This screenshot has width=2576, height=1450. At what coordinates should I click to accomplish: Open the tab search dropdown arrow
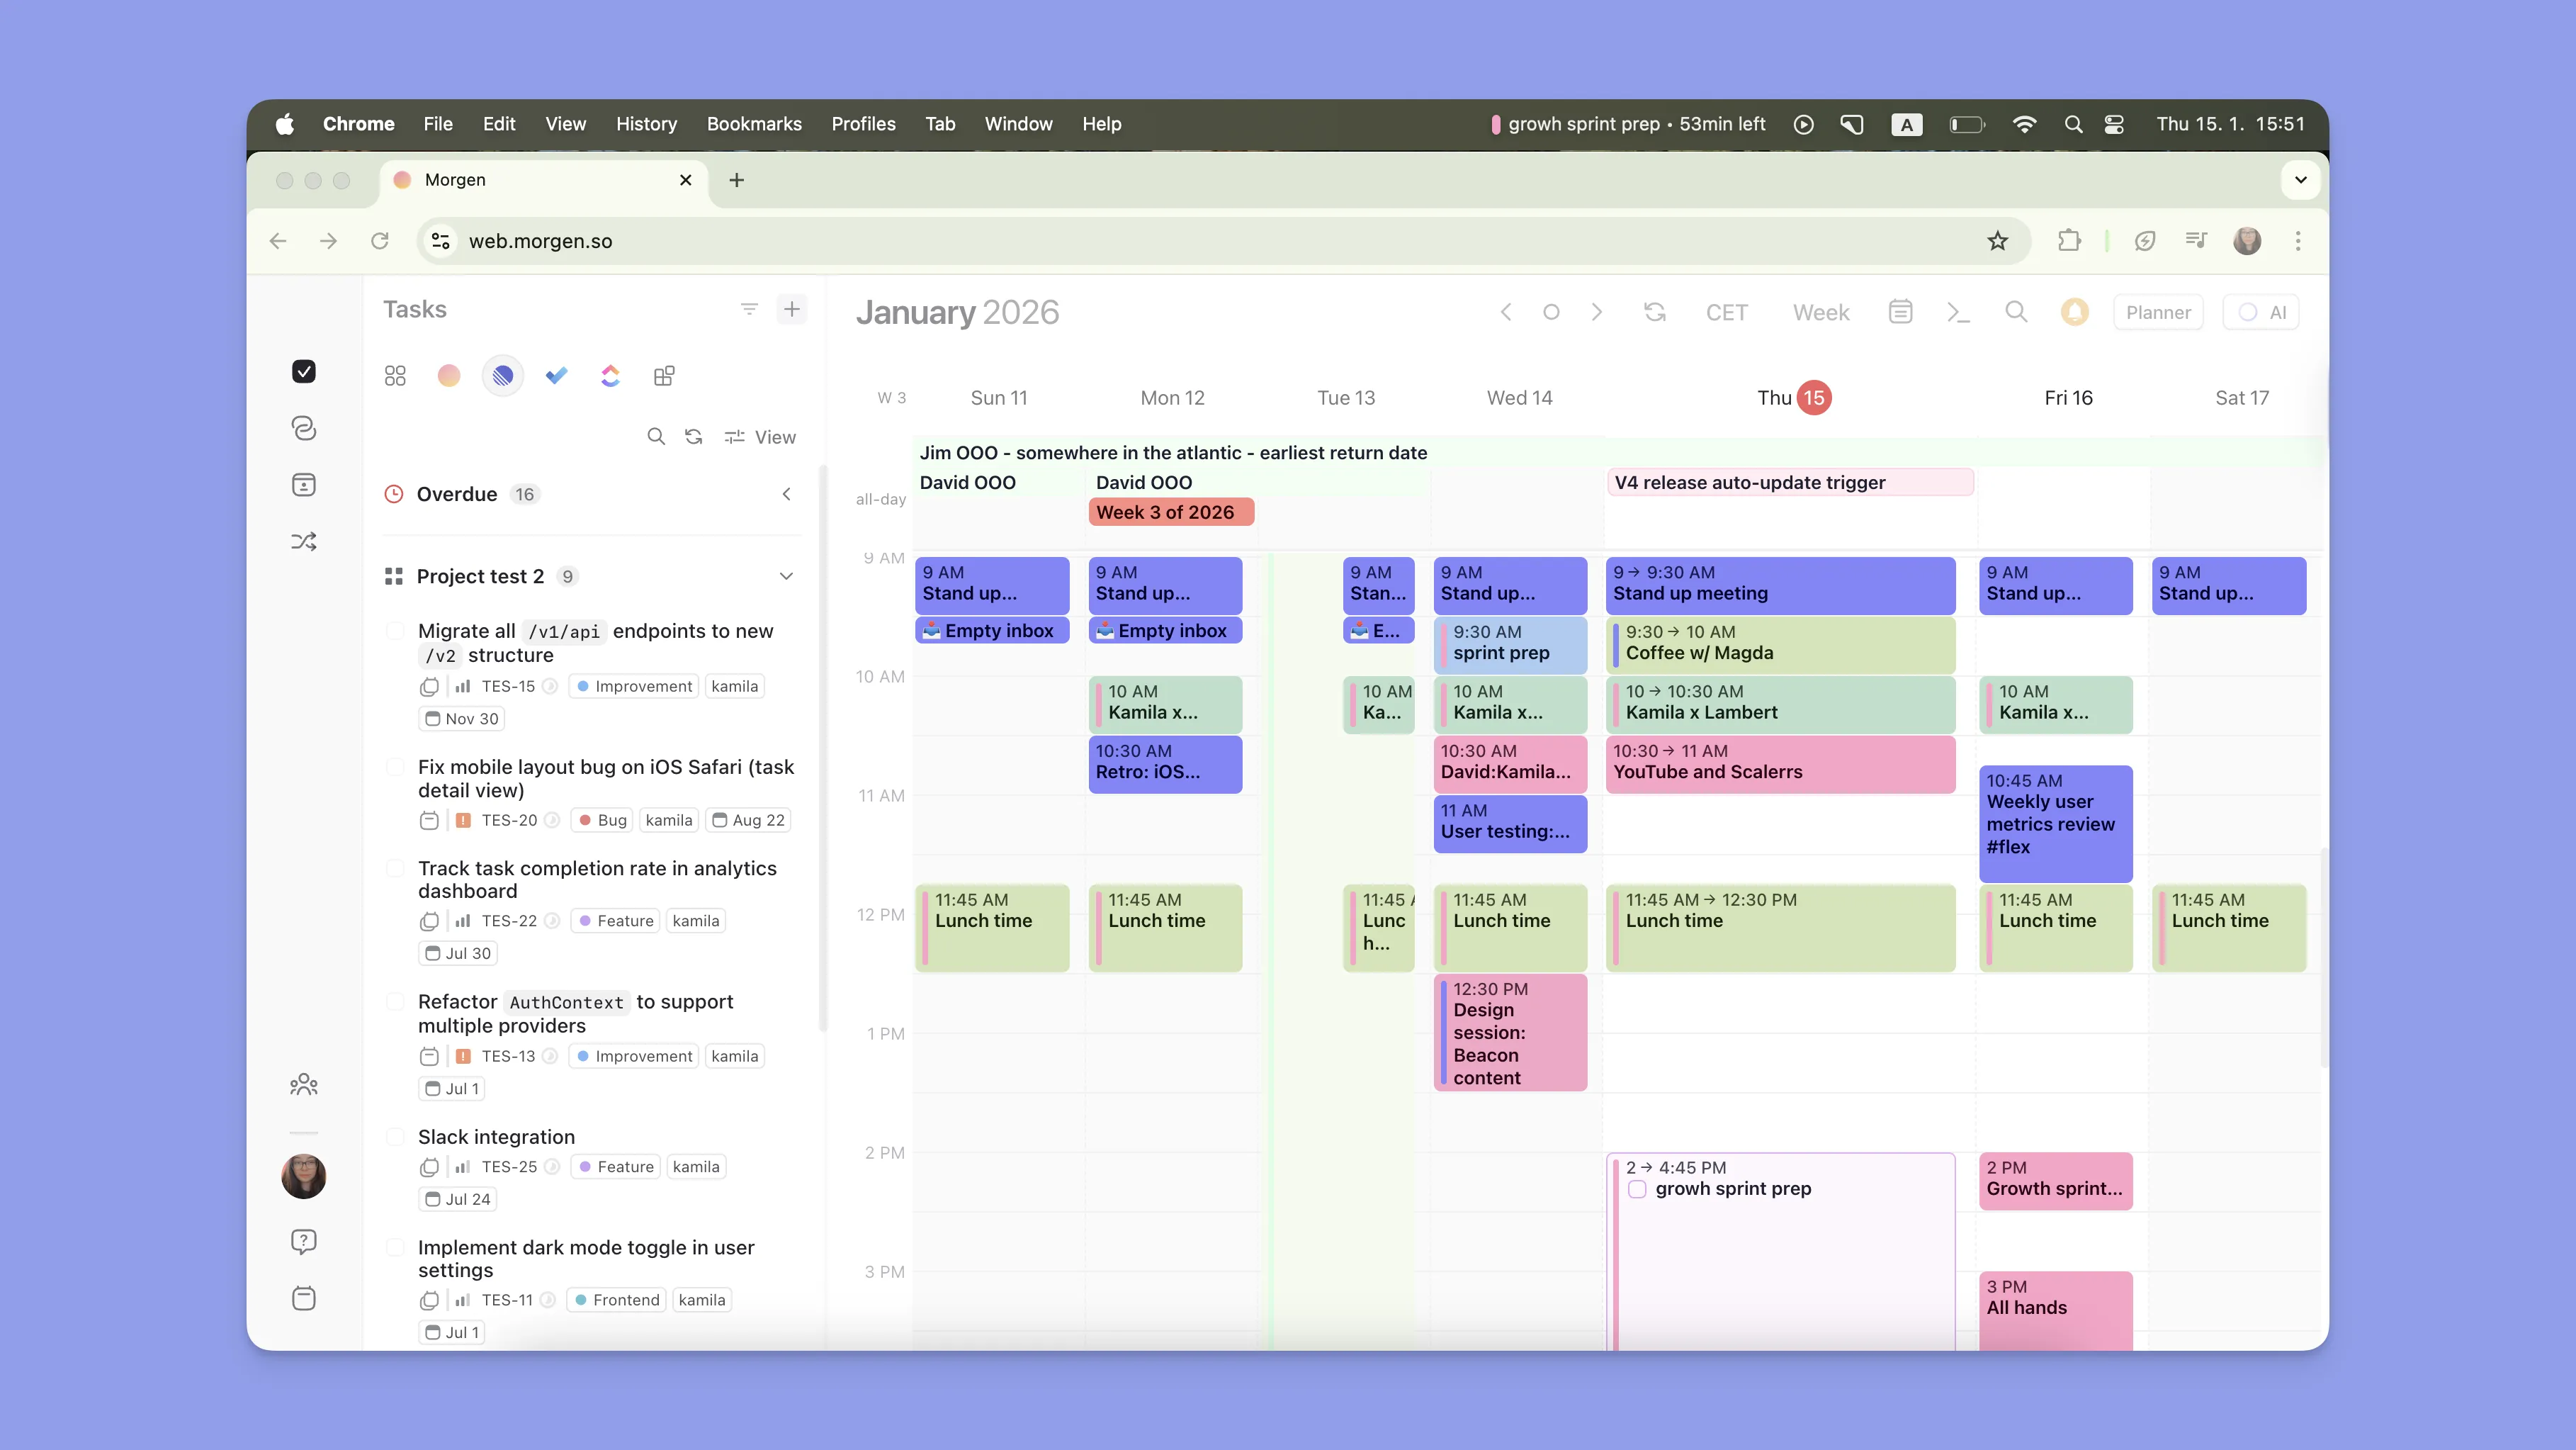coord(2301,180)
